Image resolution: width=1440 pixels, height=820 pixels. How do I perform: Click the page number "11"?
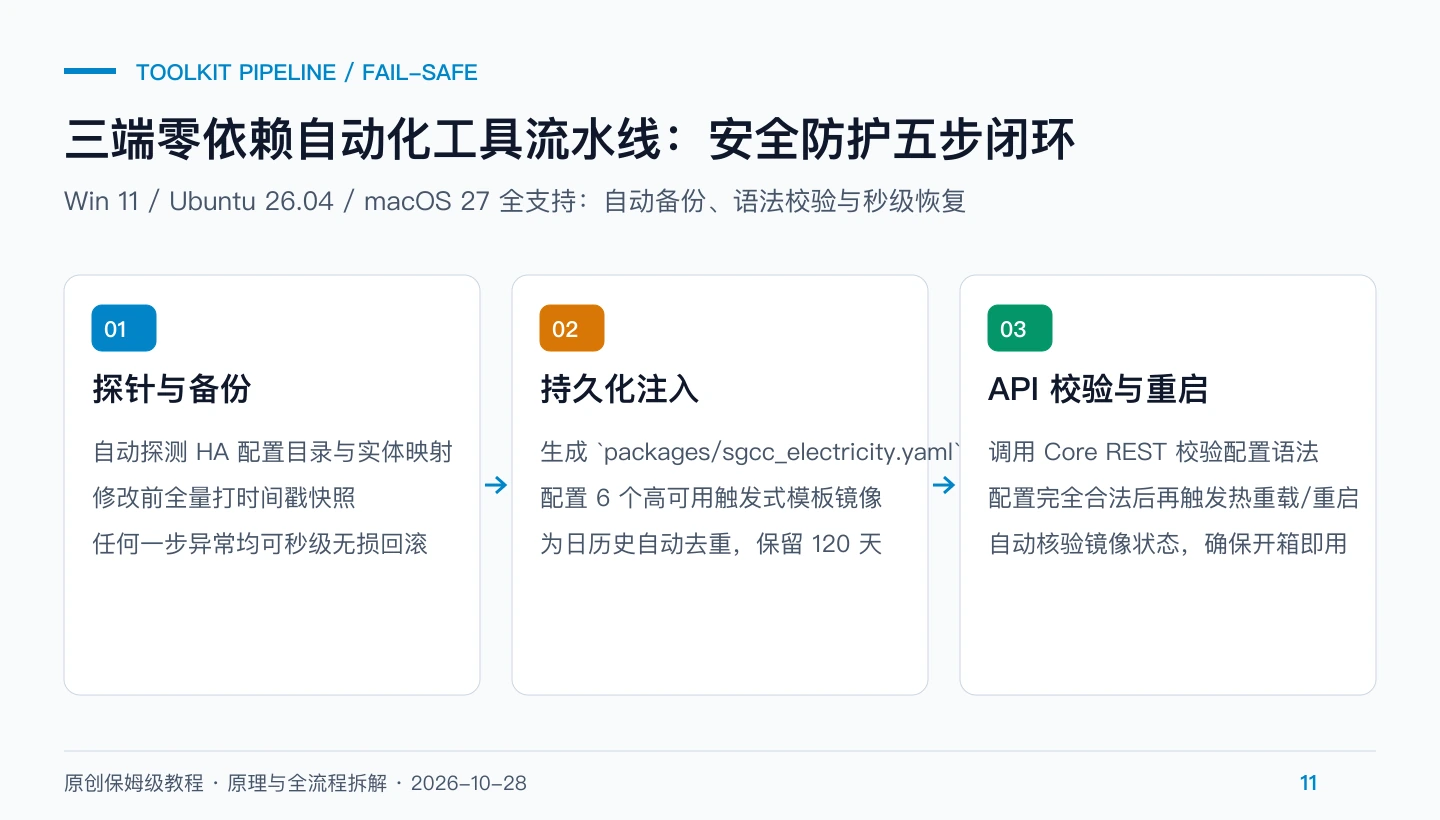[x=1309, y=783]
